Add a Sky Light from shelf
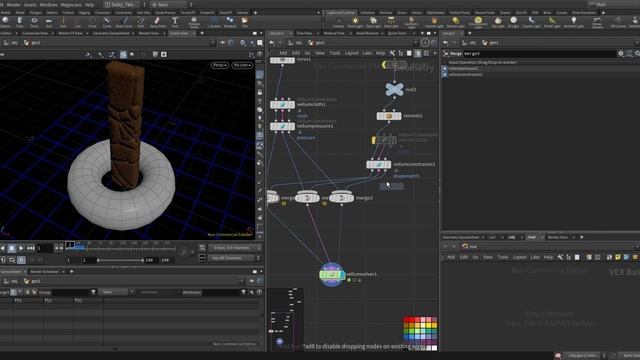640x360 pixels. tap(498, 22)
